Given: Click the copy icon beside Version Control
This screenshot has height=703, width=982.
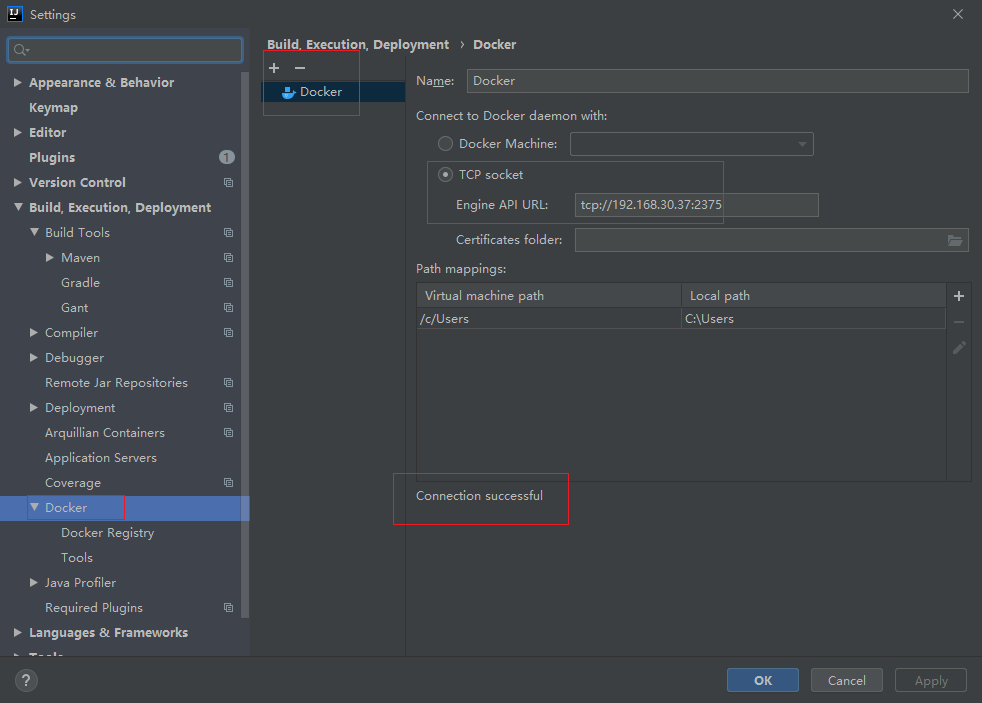Looking at the screenshot, I should (x=228, y=183).
